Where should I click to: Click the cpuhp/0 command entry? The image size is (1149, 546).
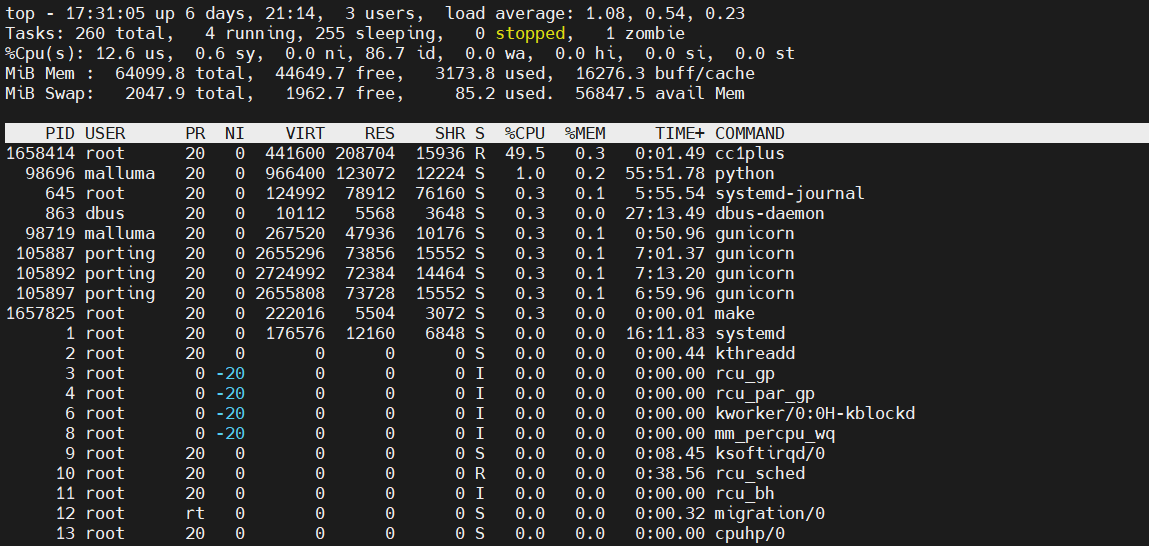pyautogui.click(x=750, y=534)
